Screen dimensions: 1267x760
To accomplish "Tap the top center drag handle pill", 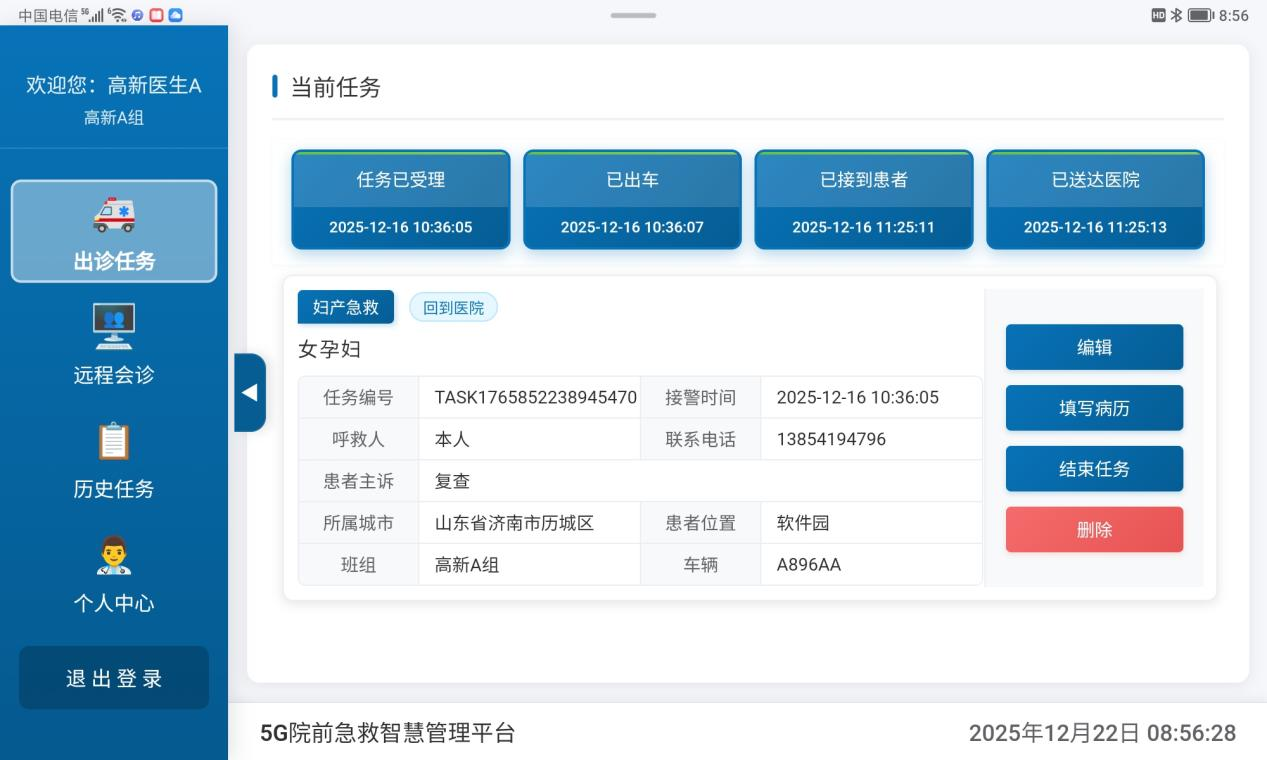I will 634,15.
